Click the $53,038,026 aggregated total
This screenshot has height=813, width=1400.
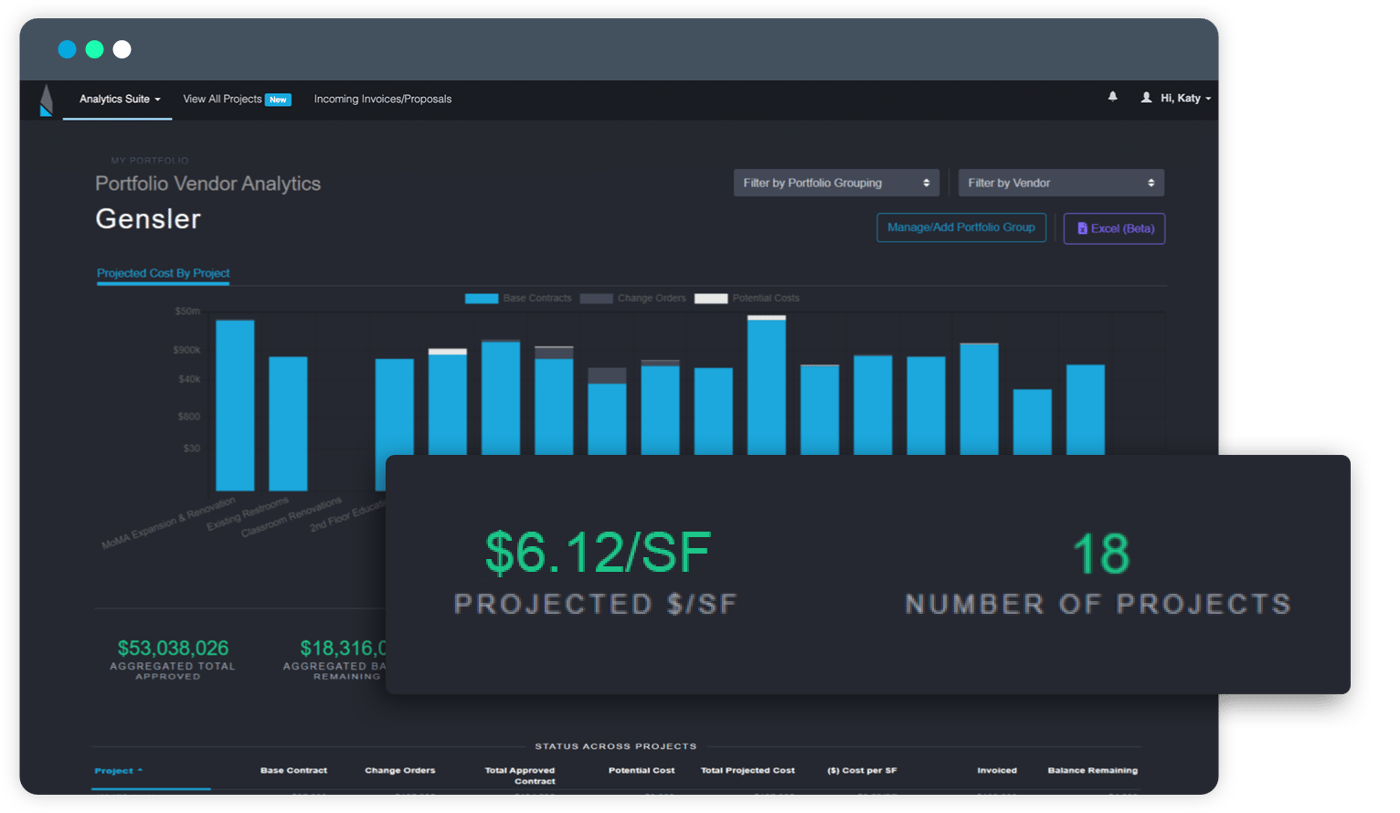(173, 649)
